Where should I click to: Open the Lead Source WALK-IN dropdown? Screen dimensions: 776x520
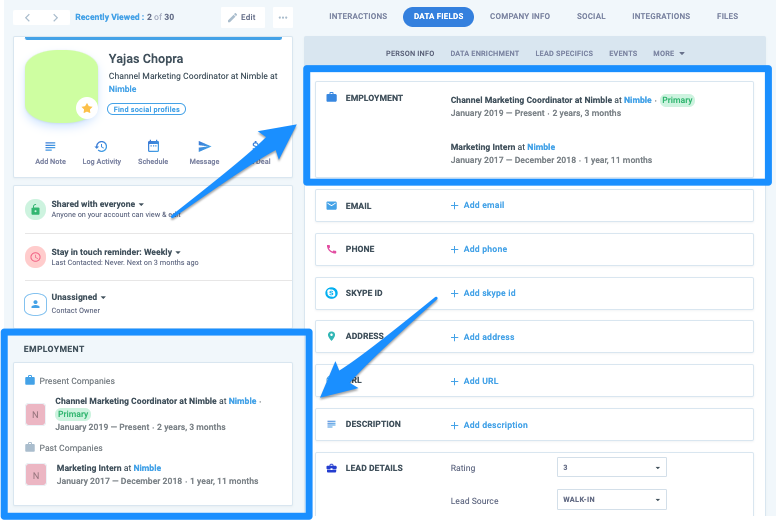611,500
